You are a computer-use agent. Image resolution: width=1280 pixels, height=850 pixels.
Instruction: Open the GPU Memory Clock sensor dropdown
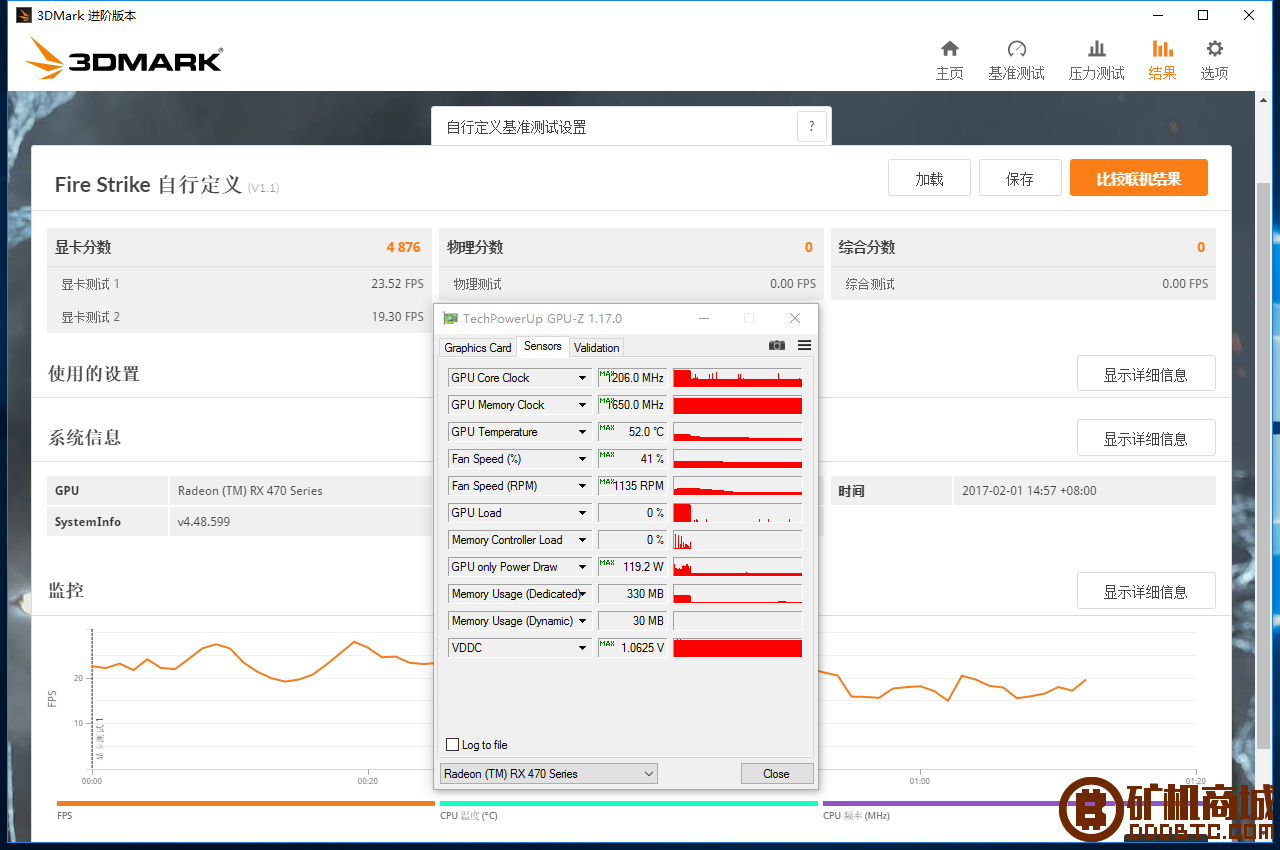(x=583, y=405)
